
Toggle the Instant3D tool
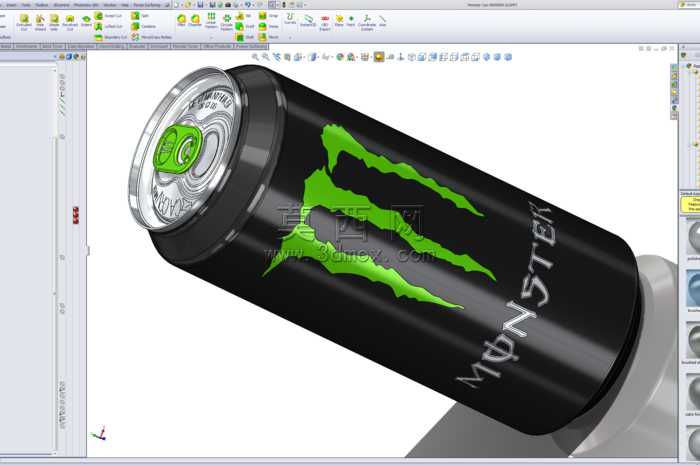point(308,20)
